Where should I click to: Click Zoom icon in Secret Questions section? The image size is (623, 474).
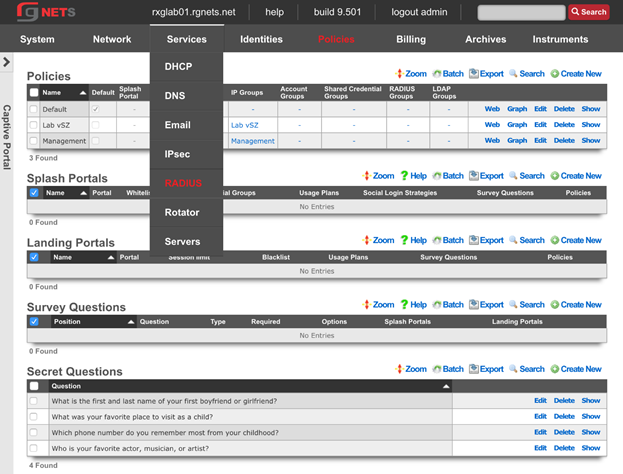(400, 369)
